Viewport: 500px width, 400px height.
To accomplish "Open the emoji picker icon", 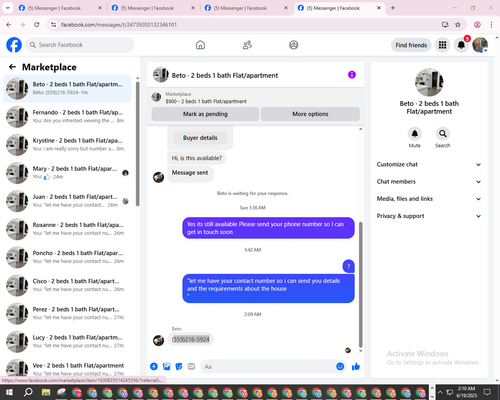I will [340, 367].
